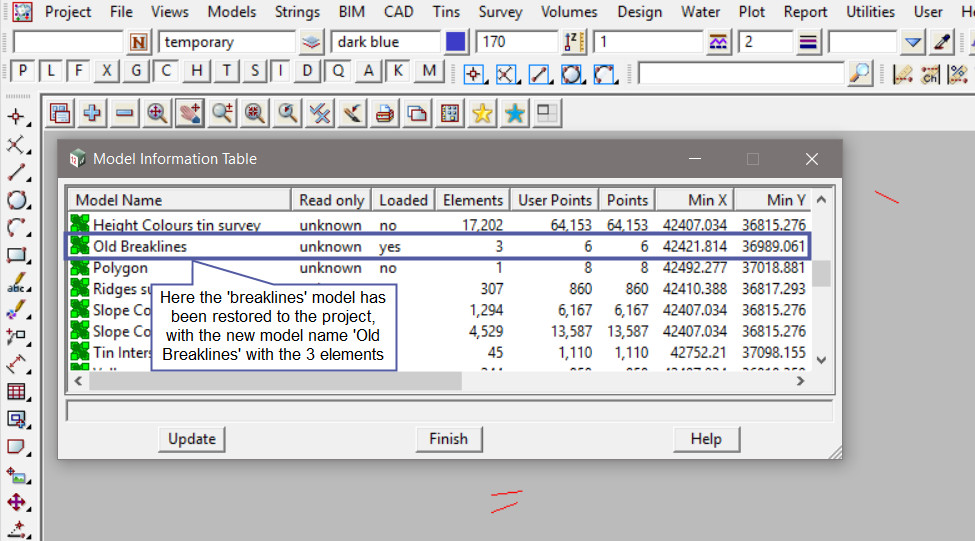Click the dark blue colour swatch
975x541 pixels.
tap(456, 42)
